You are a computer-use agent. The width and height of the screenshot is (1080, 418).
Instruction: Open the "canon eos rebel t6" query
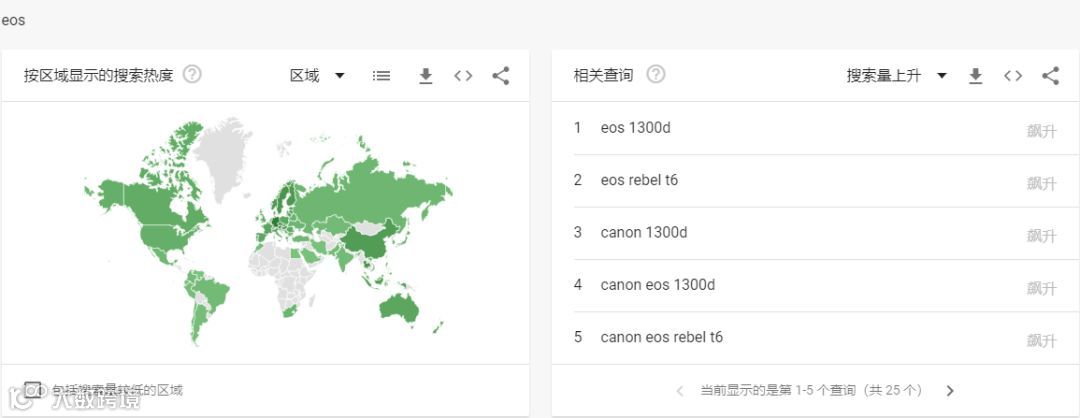[661, 337]
